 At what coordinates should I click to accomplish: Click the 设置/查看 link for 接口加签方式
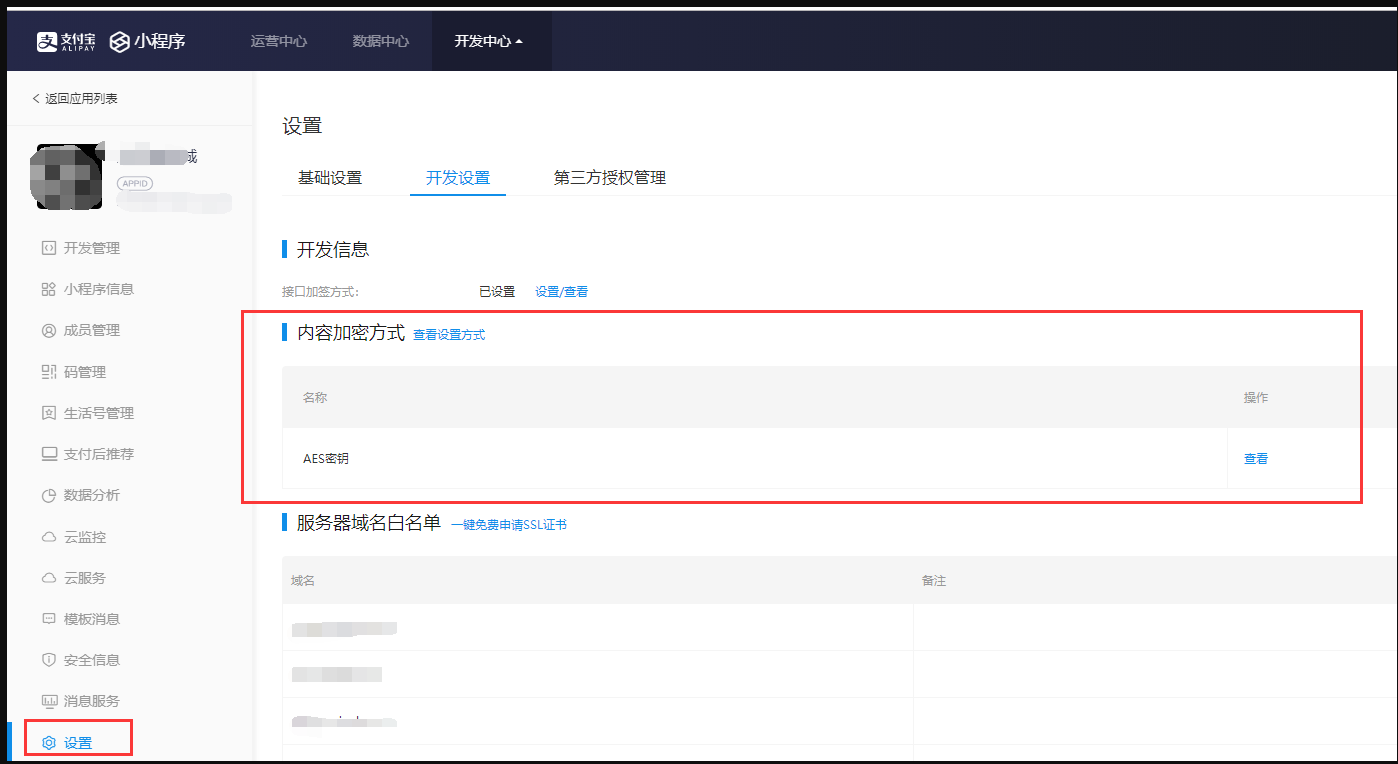[562, 292]
